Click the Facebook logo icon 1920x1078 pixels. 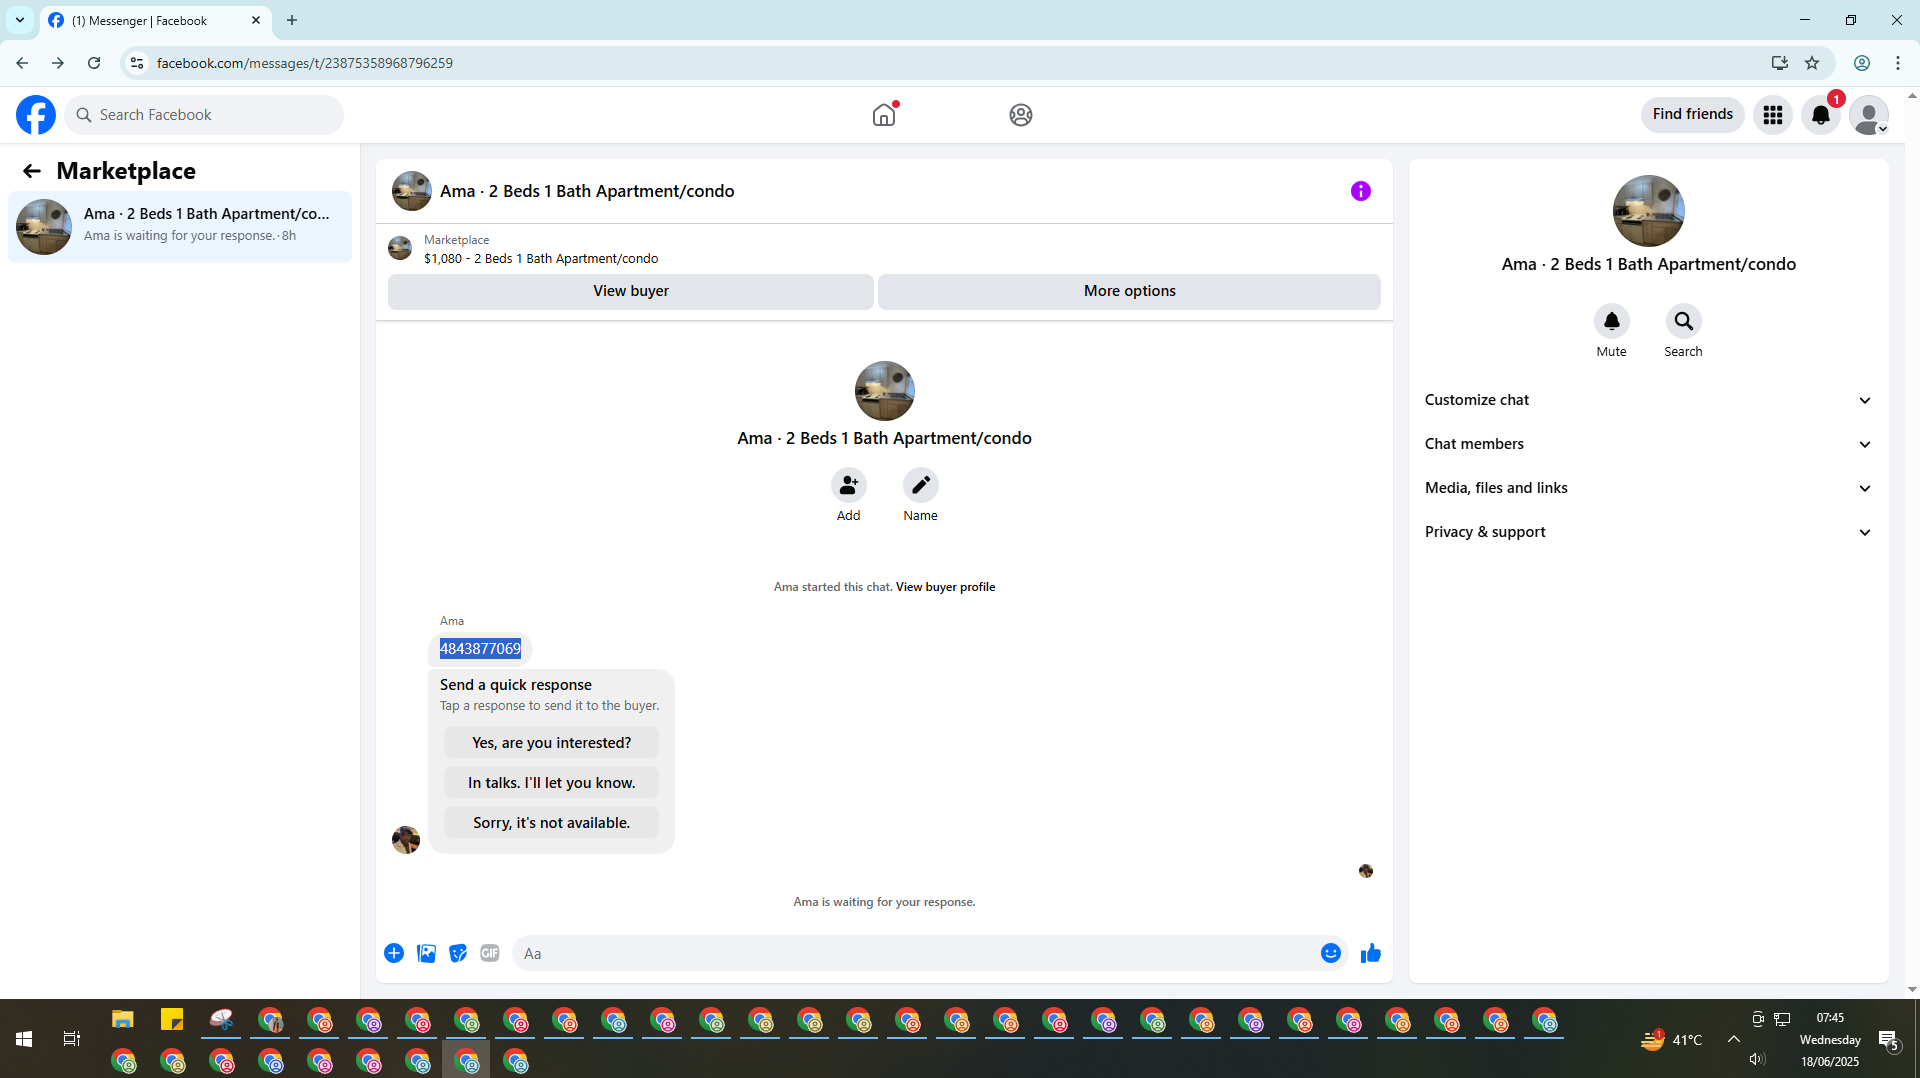pos(36,115)
